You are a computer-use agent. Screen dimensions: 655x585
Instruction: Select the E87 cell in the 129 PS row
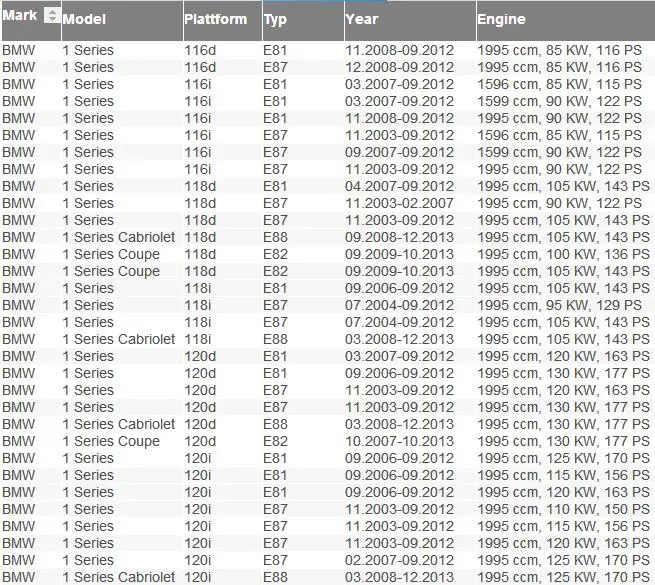point(275,305)
